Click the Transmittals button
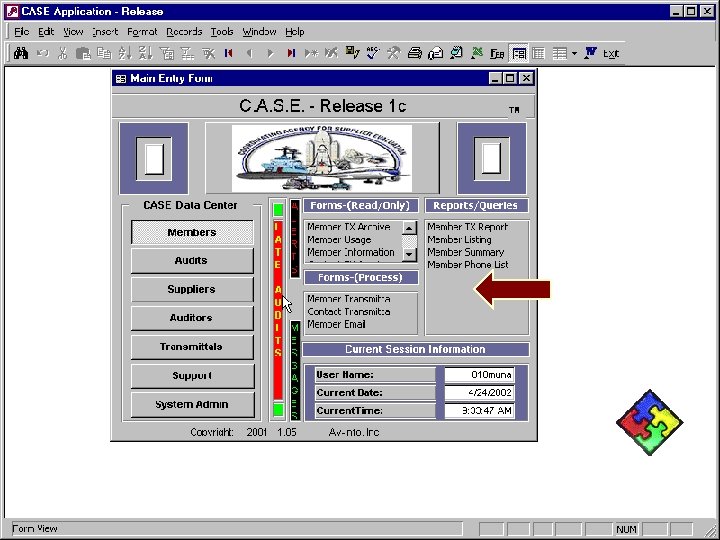Image resolution: width=720 pixels, height=540 pixels. coord(192,347)
